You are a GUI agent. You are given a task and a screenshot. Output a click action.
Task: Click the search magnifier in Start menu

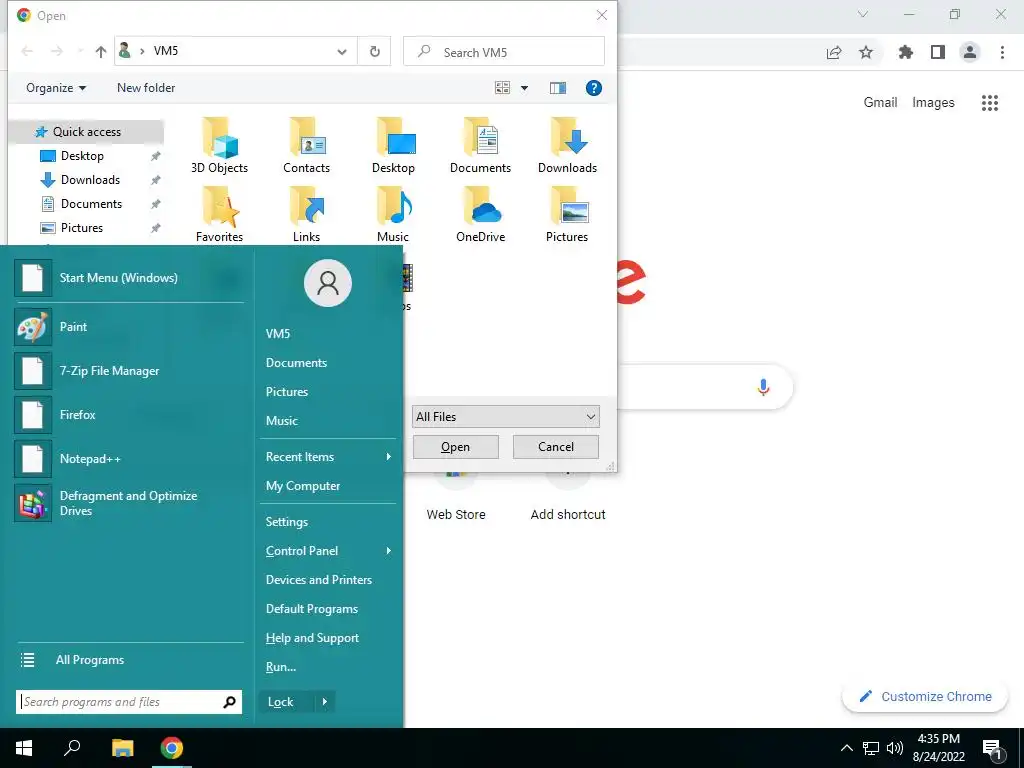pos(229,702)
